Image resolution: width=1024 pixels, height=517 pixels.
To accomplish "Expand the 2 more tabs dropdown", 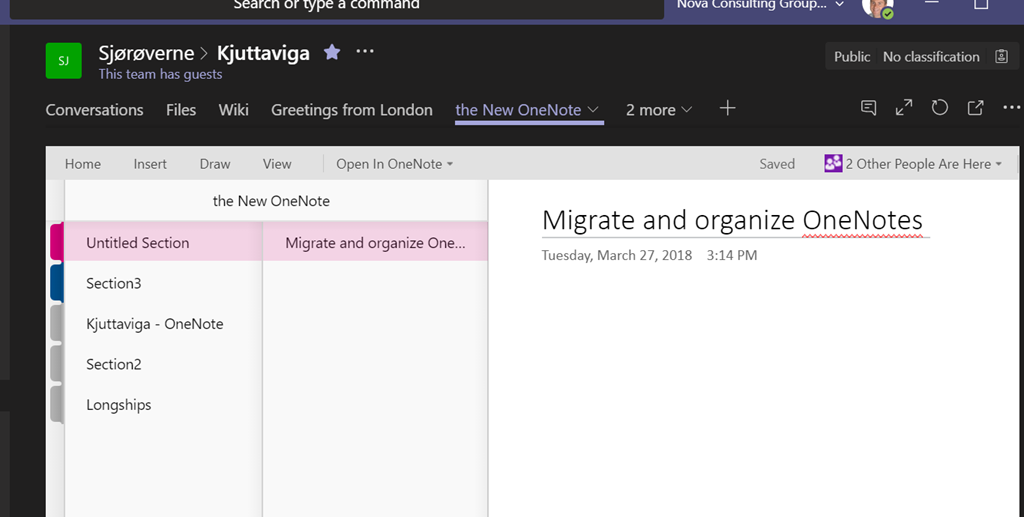I will click(659, 110).
